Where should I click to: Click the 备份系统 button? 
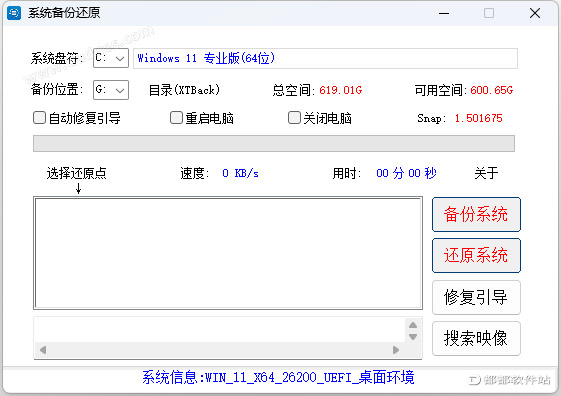tap(476, 215)
